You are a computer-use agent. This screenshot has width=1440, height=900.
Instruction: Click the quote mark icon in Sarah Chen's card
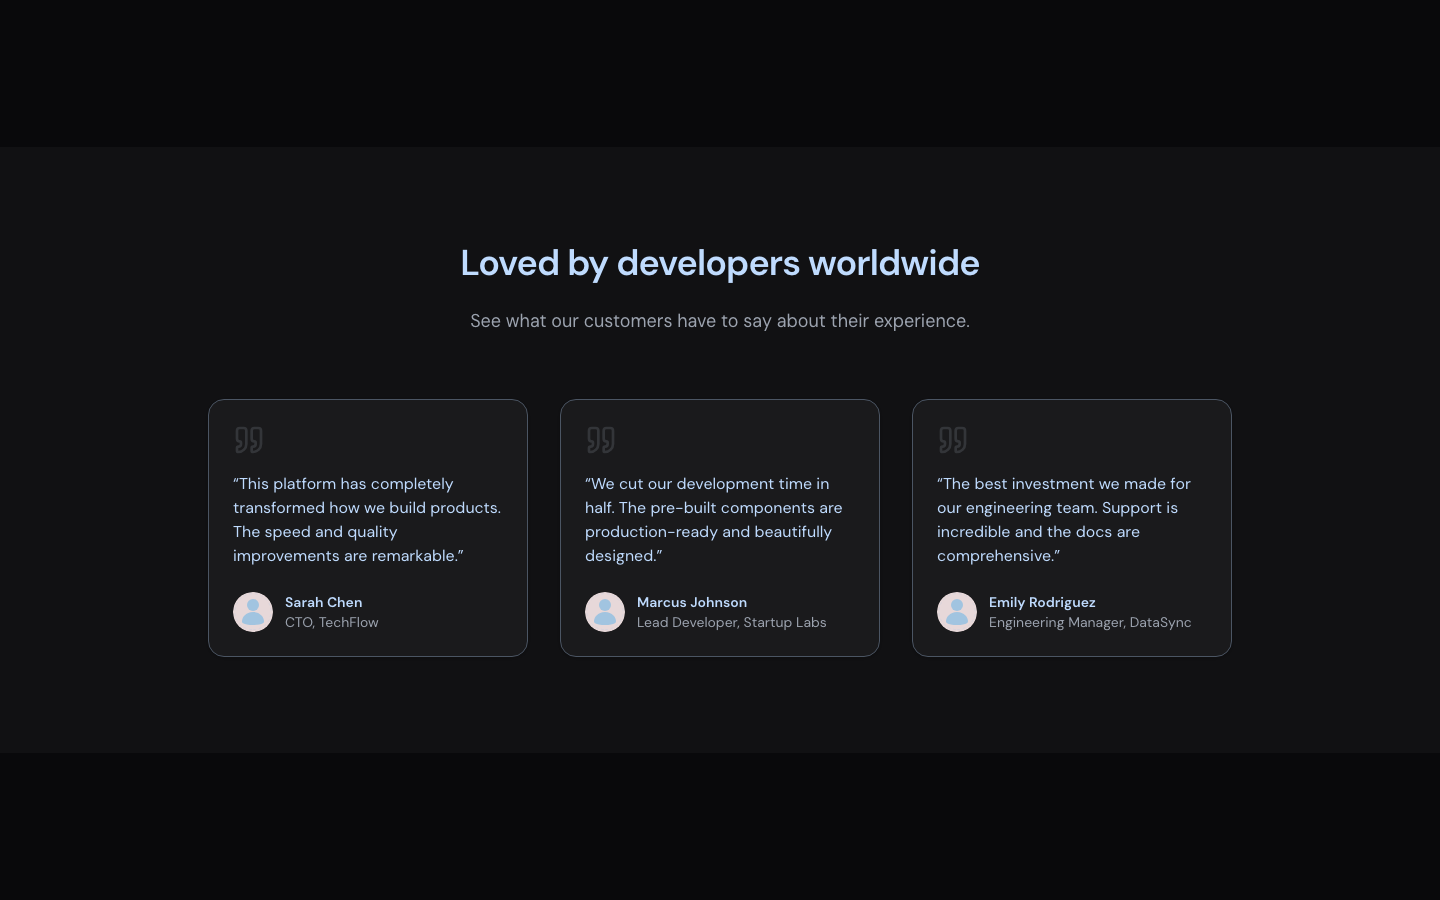coord(248,440)
